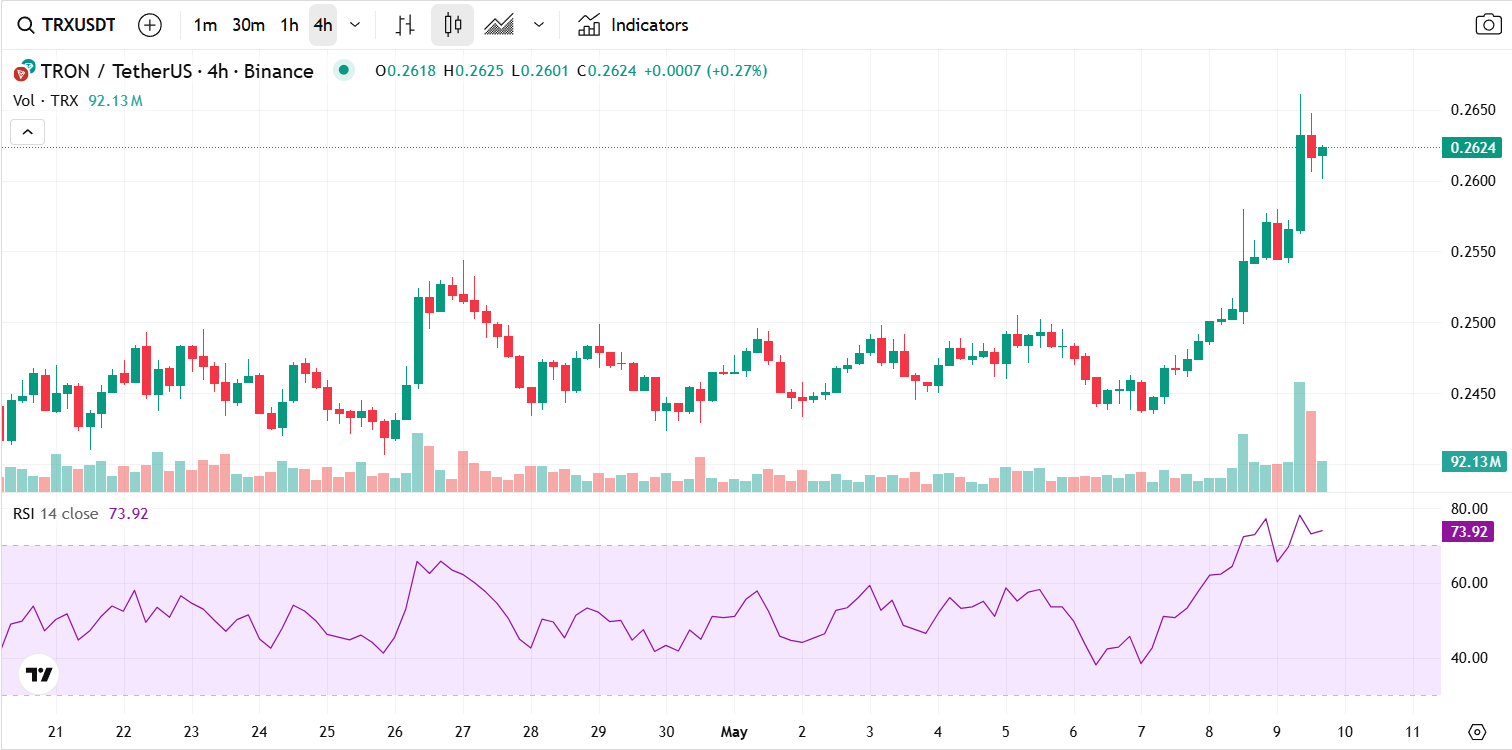This screenshot has height=750, width=1512.
Task: Open symbol search for TRXUSDT
Action: tap(66, 25)
